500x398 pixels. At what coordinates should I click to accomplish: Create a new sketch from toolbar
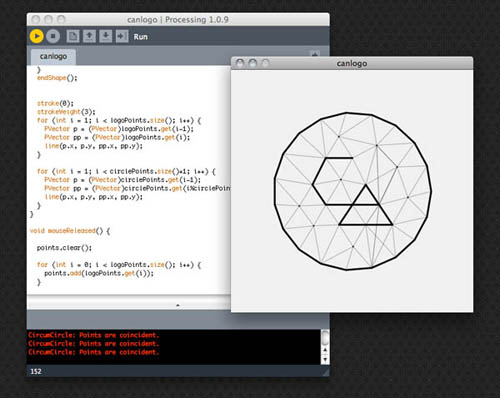tap(73, 36)
